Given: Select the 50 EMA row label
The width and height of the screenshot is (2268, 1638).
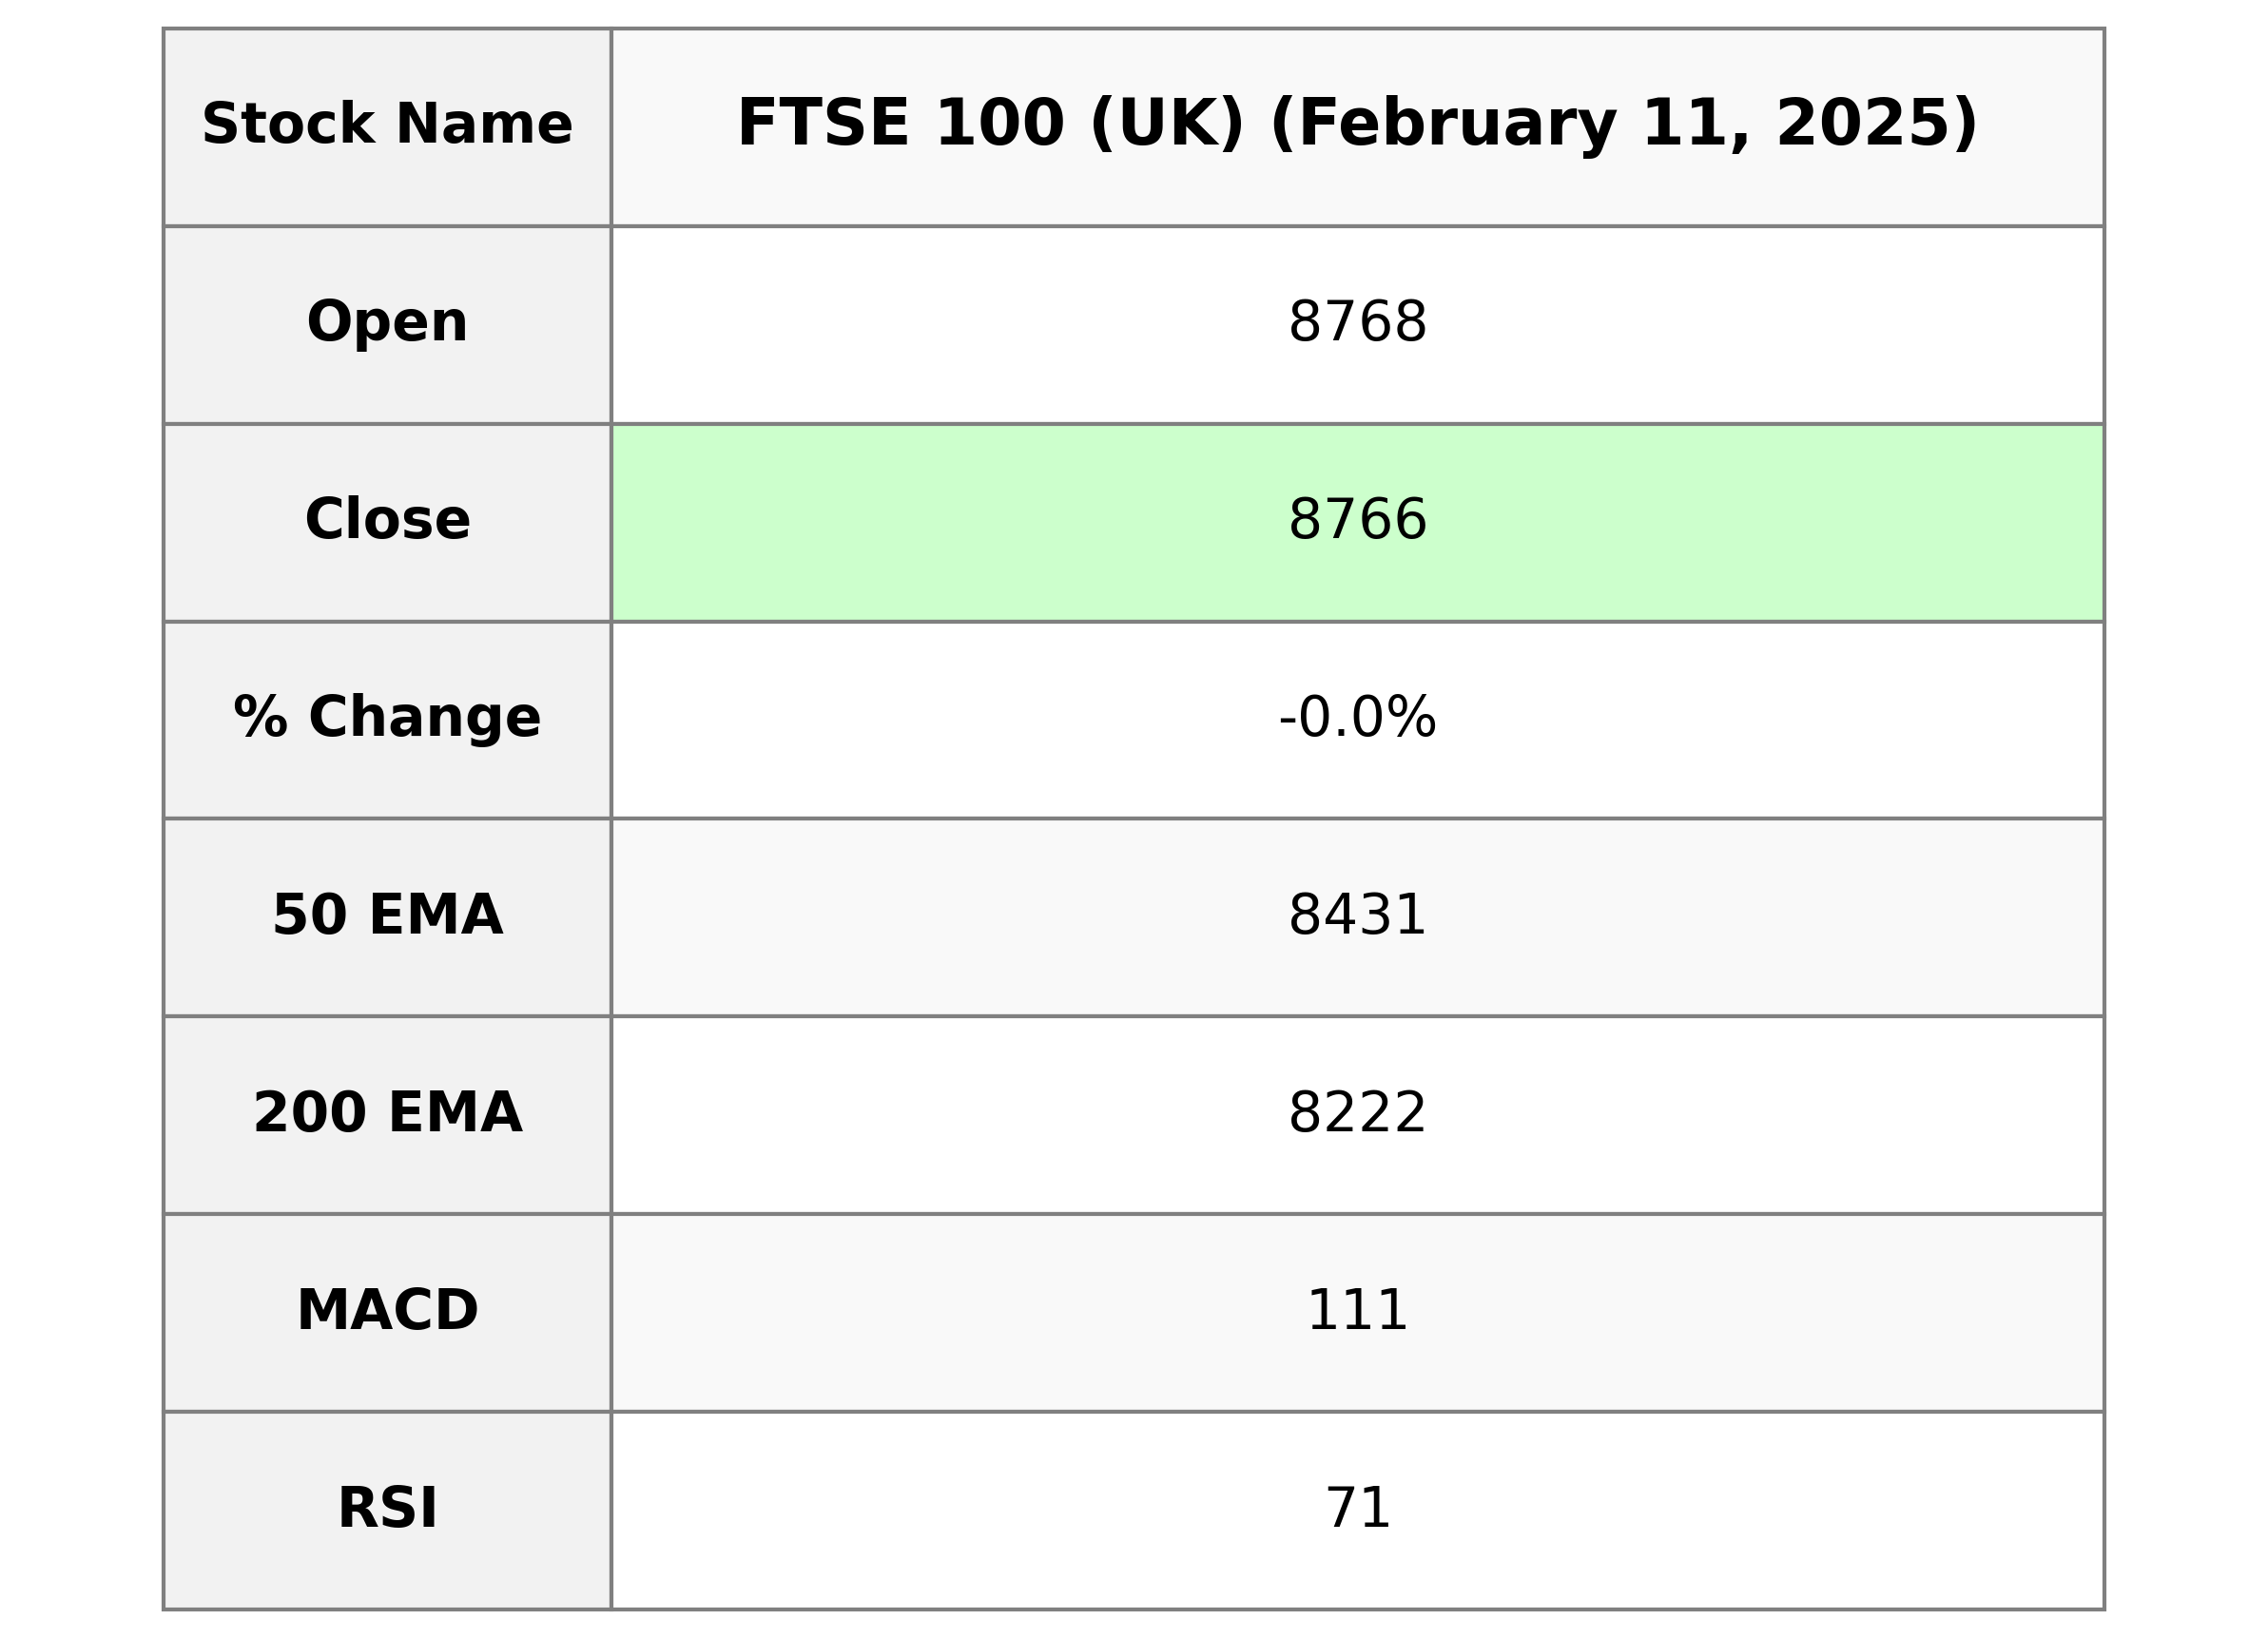Looking at the screenshot, I should [x=387, y=916].
